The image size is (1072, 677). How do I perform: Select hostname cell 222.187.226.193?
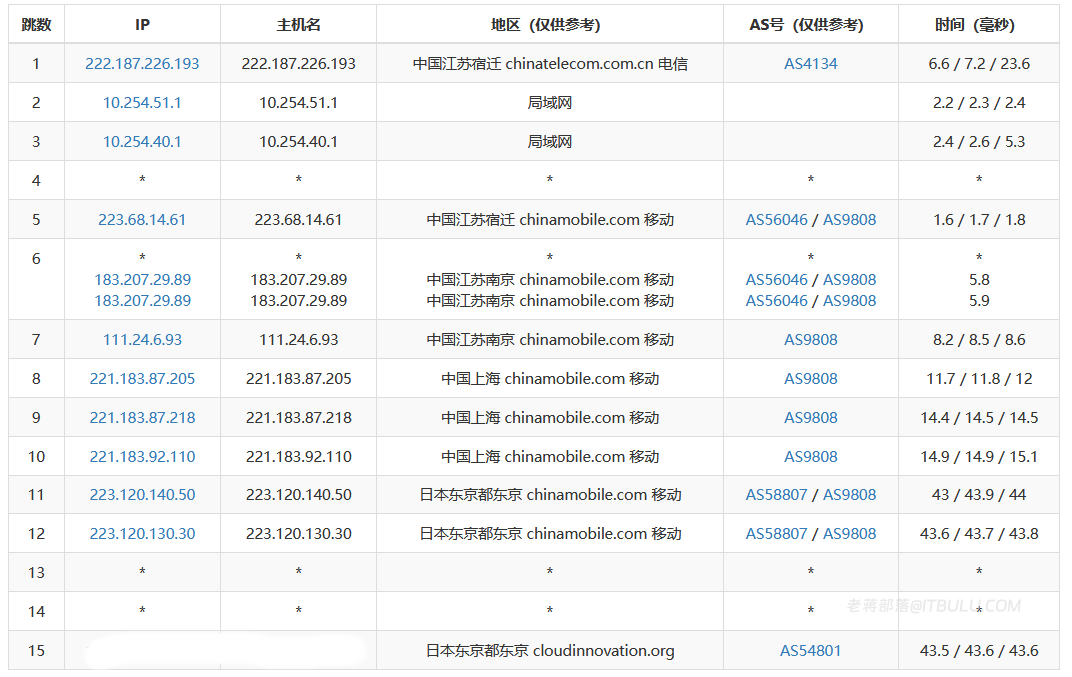click(298, 64)
